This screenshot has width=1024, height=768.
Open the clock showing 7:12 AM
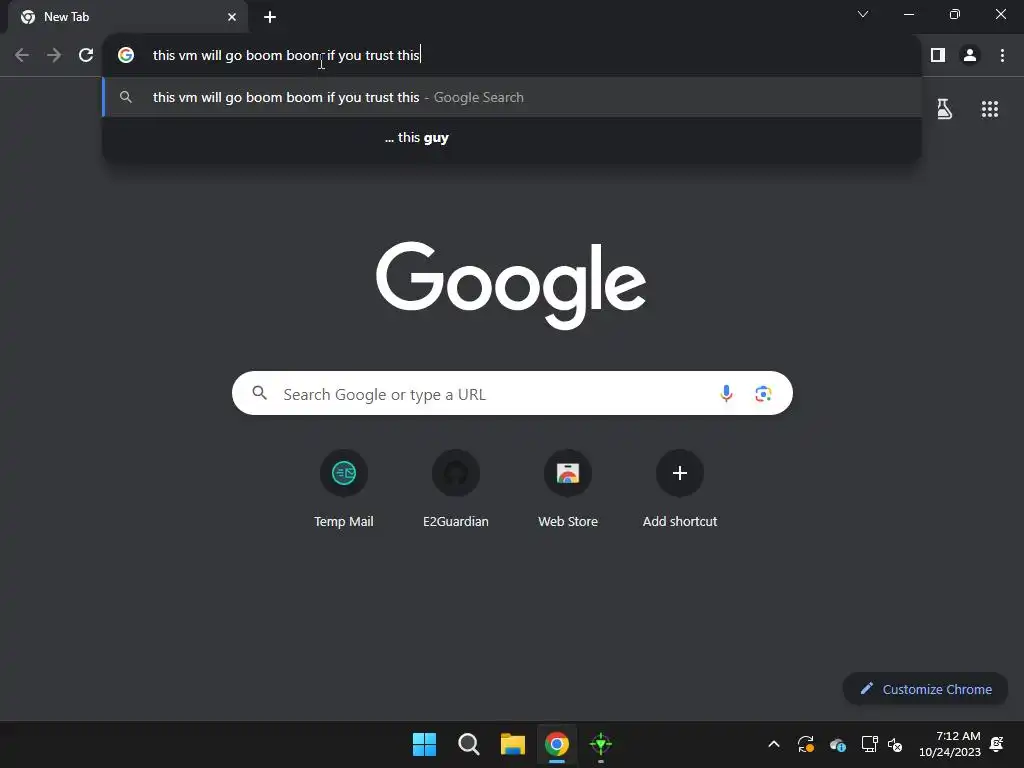tap(950, 744)
